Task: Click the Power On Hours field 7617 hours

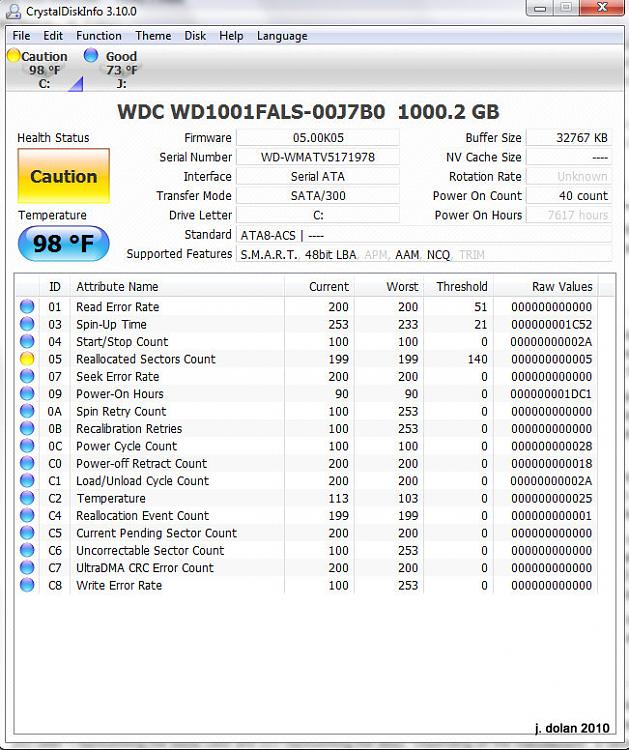Action: (569, 215)
